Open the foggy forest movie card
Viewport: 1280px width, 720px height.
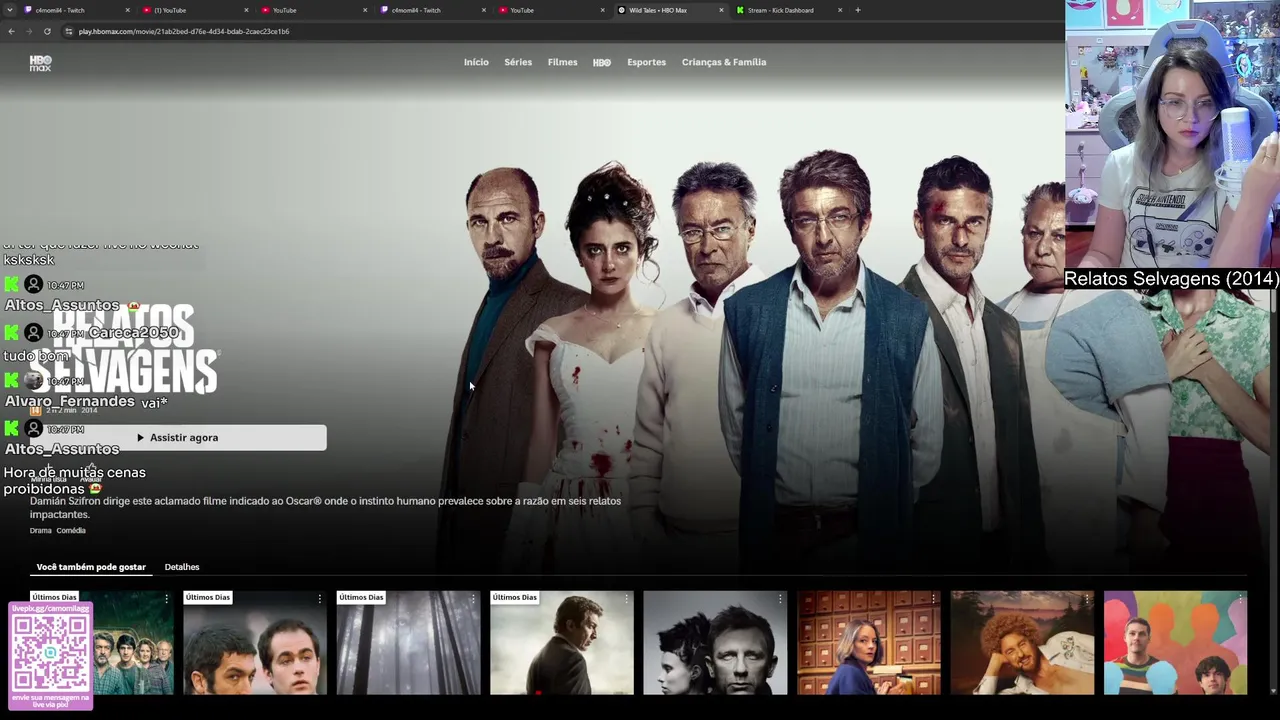408,642
